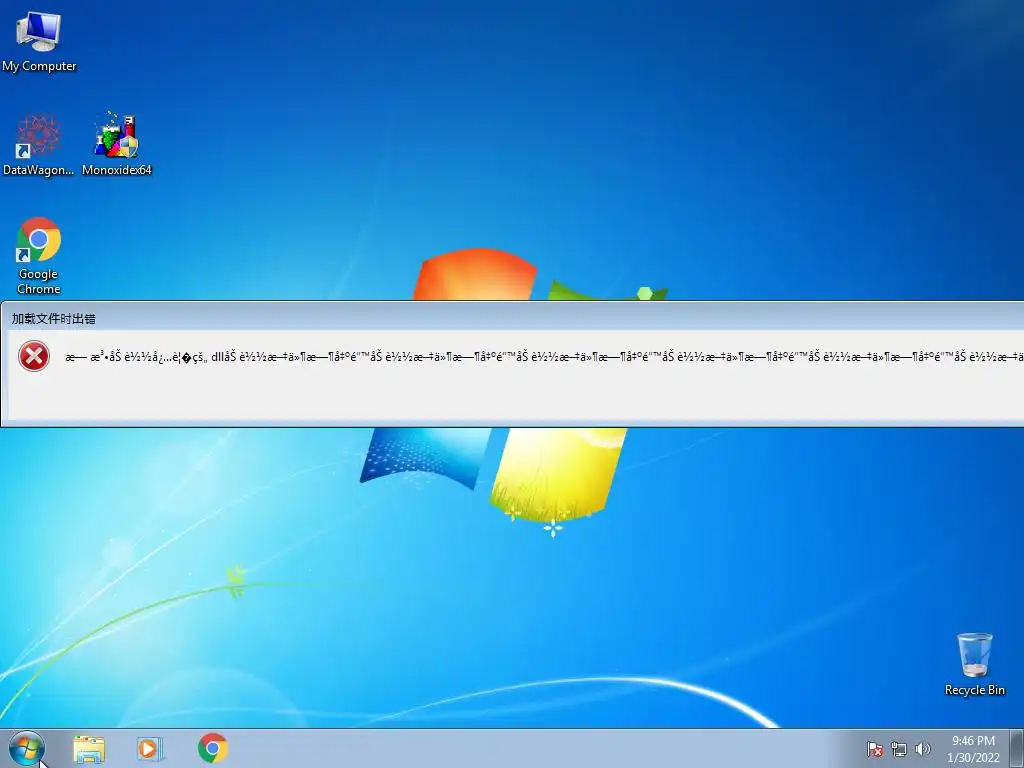Open the Windows Start menu orb
Image resolution: width=1024 pixels, height=768 pixels.
[27, 748]
